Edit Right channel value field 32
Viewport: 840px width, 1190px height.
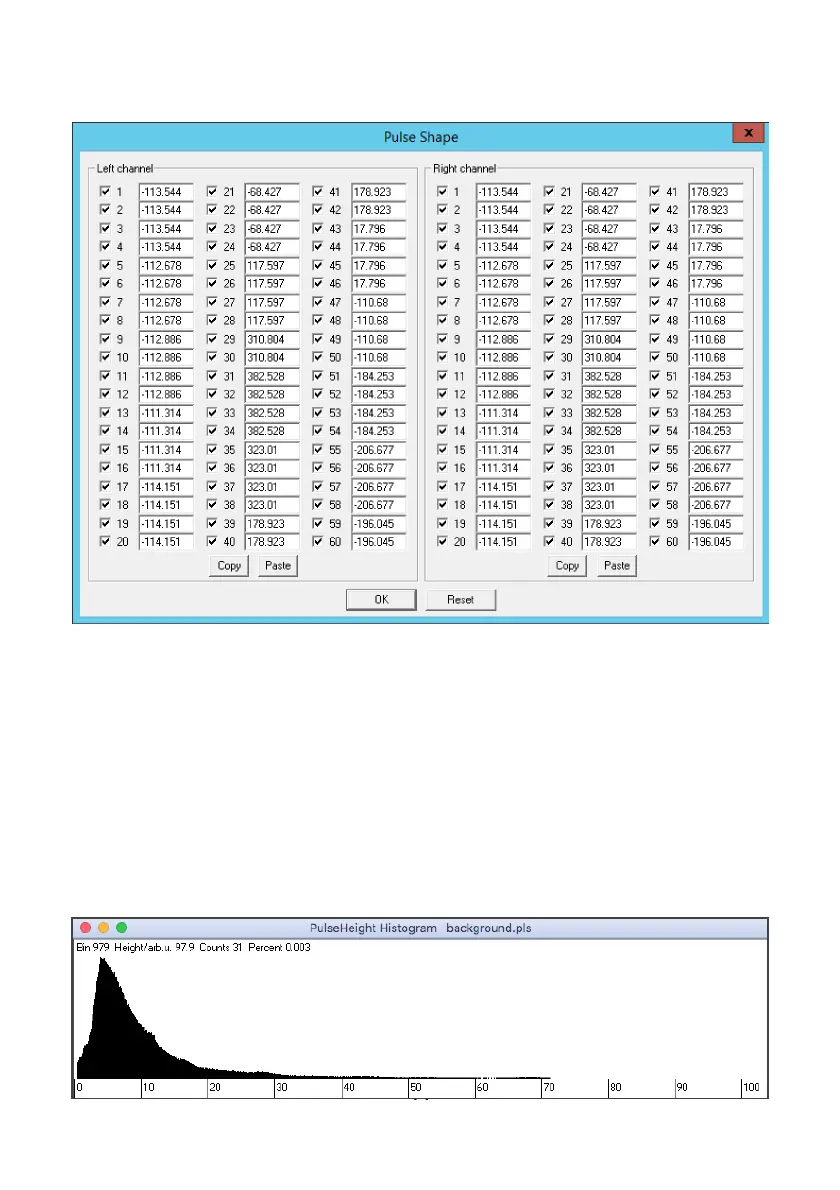609,395
